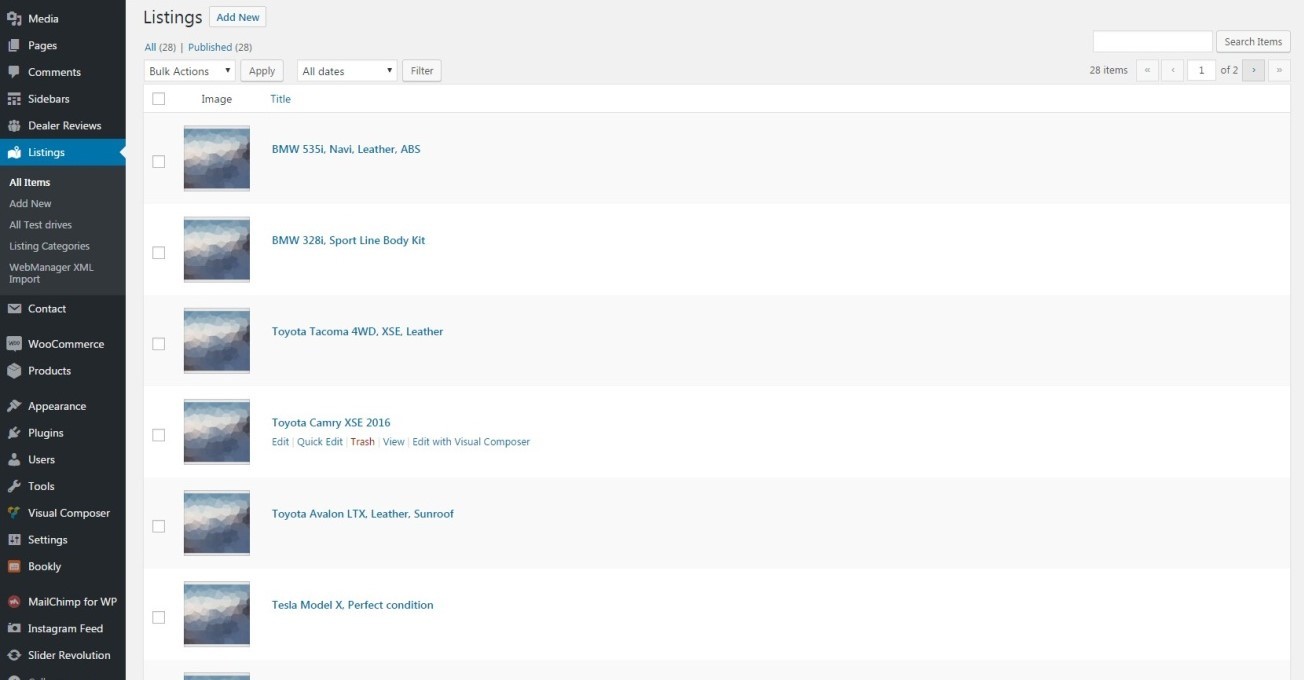Go to first page double arrow

1148,70
